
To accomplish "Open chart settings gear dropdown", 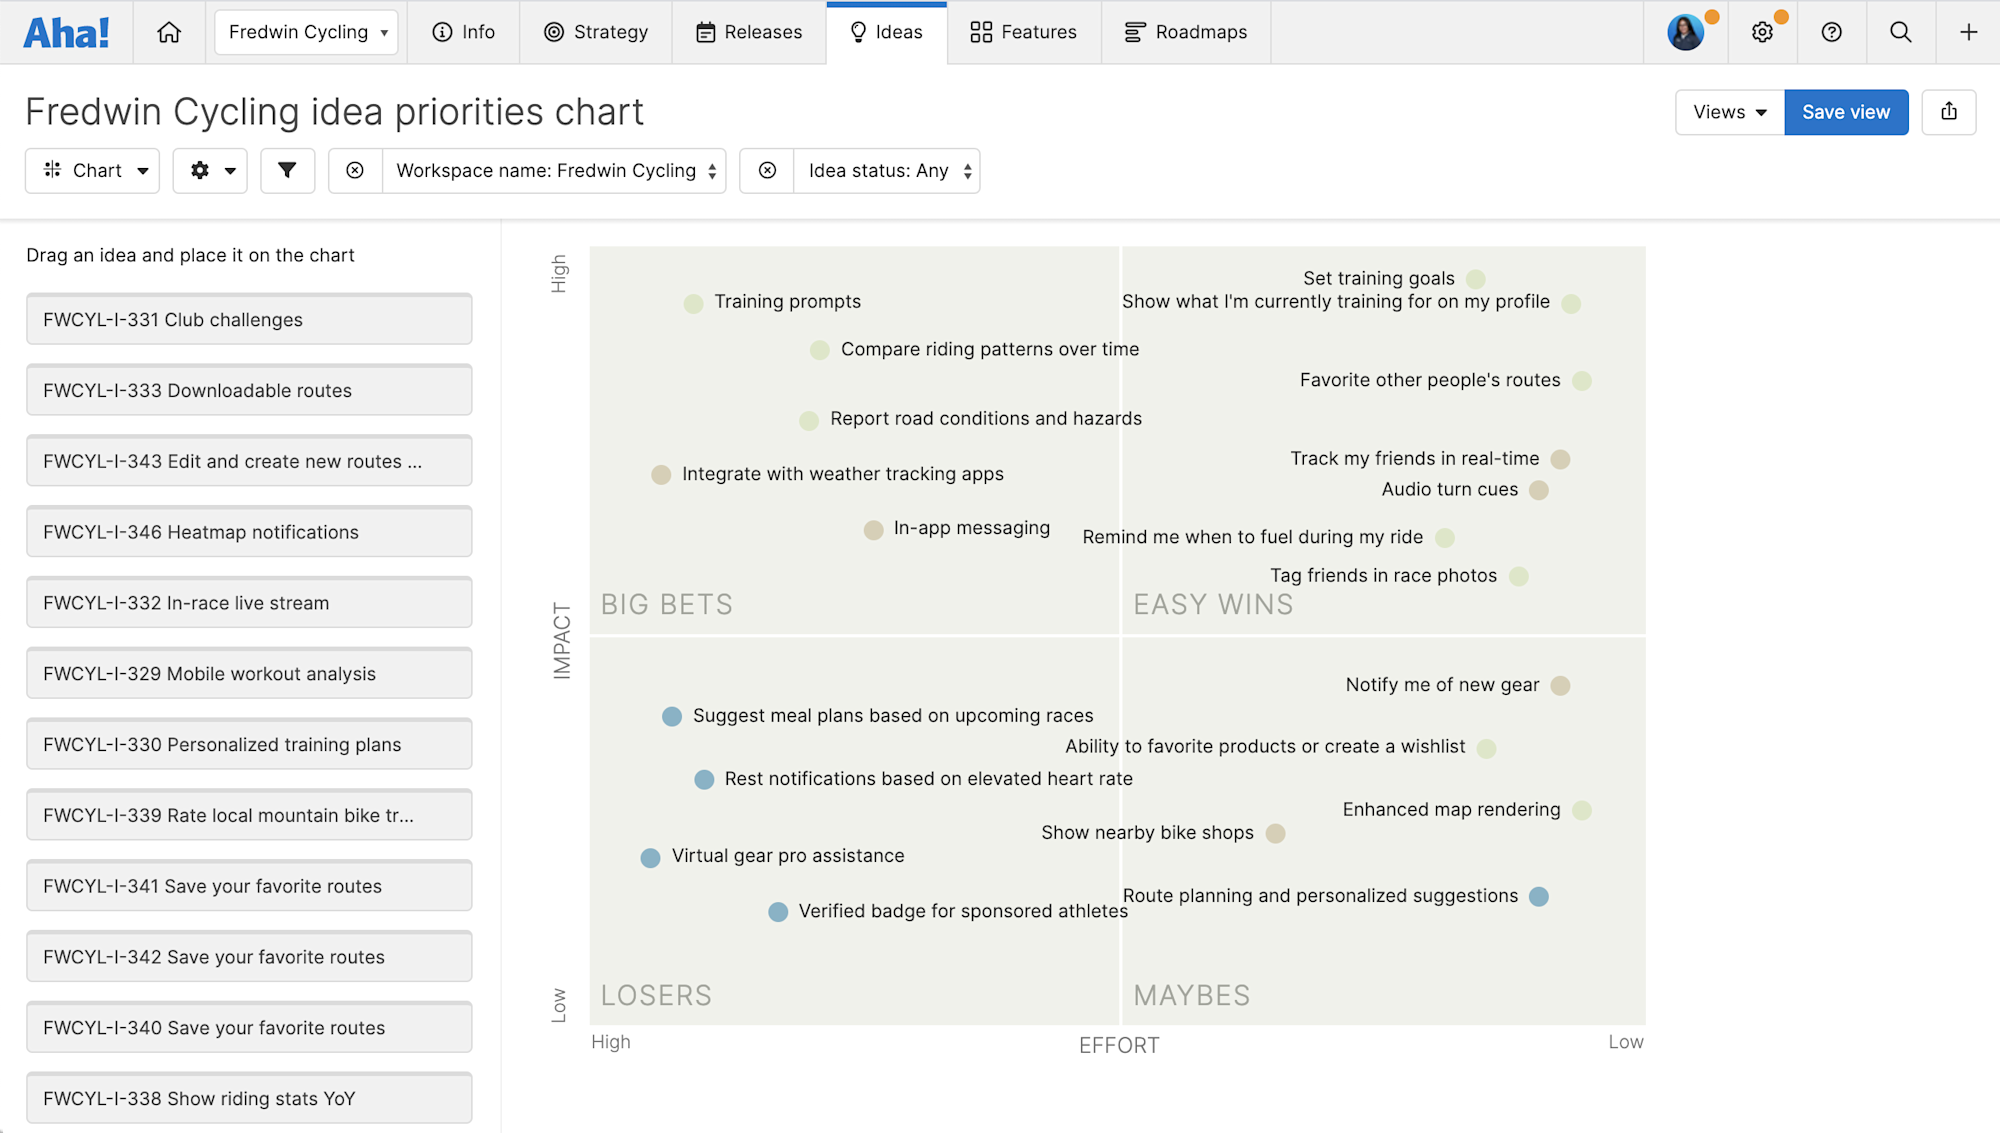I will pos(210,170).
